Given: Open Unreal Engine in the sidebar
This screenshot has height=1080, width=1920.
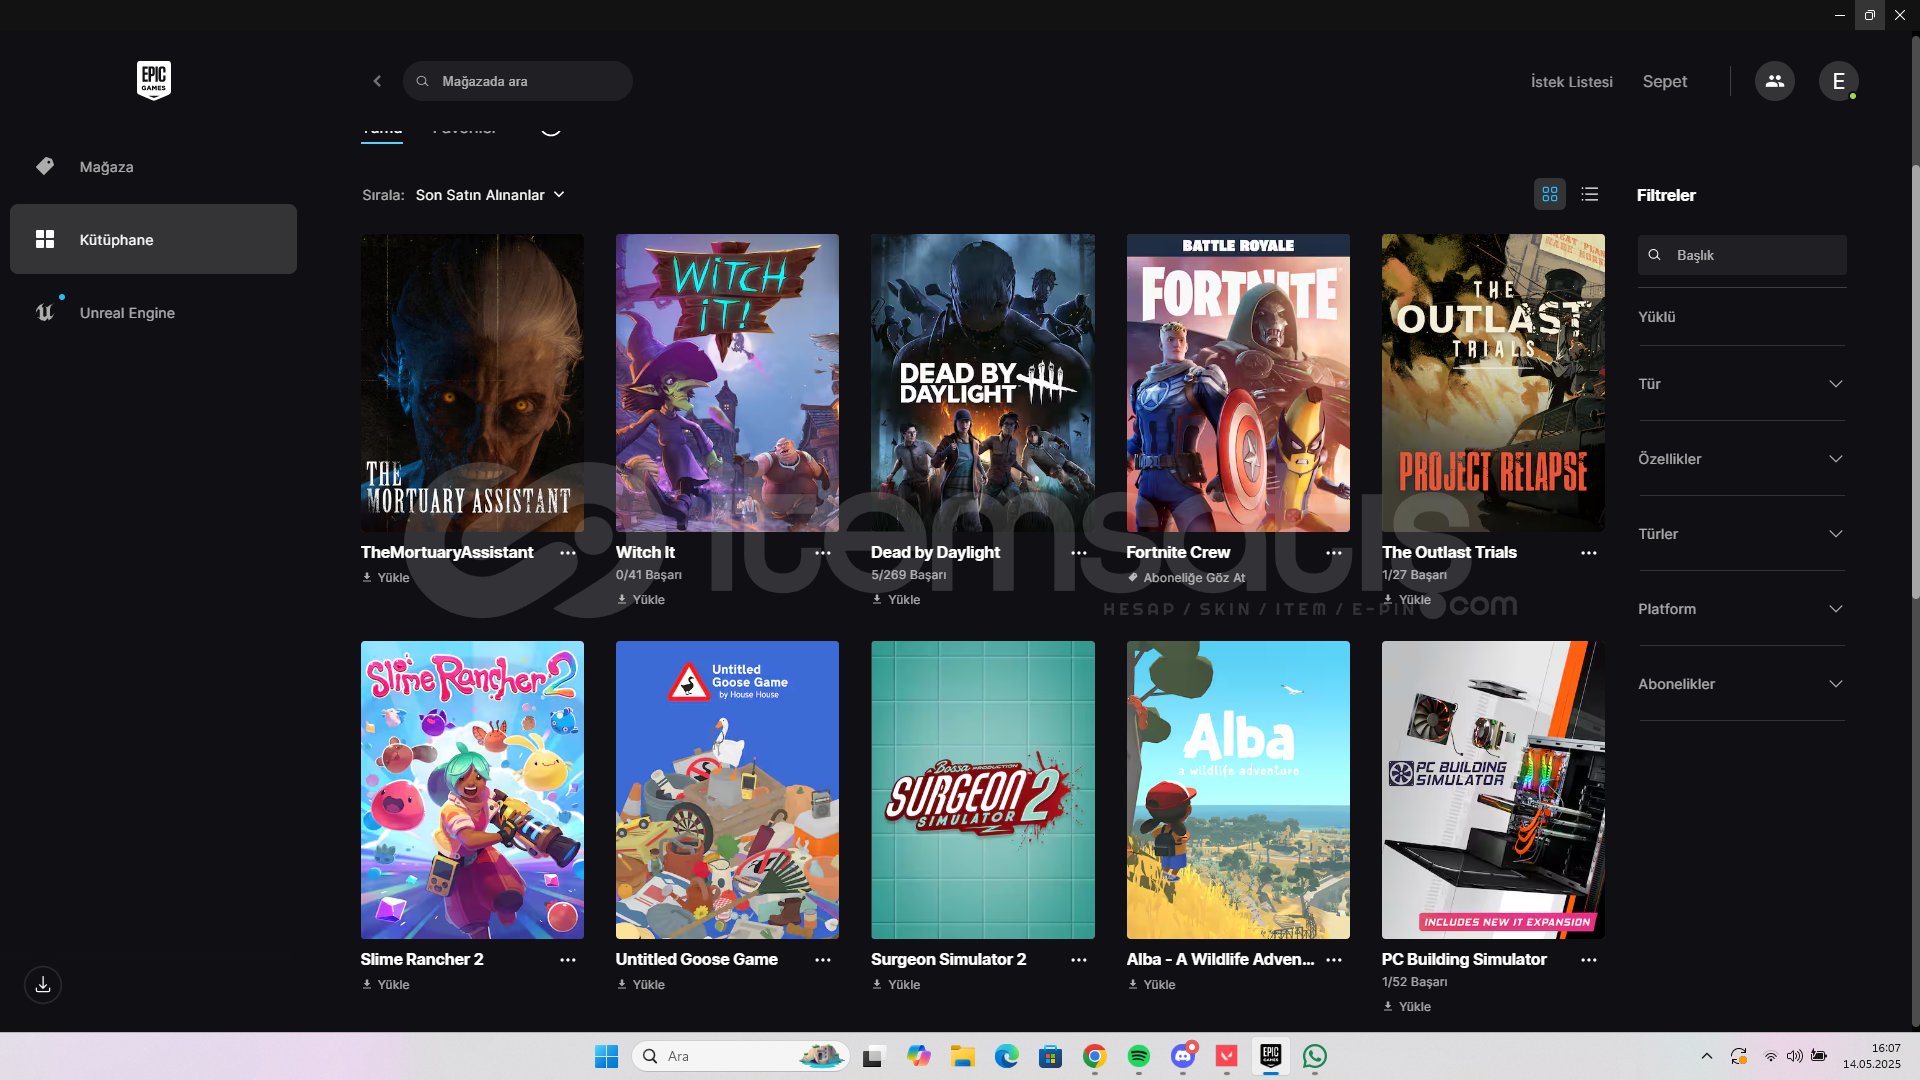Looking at the screenshot, I should [x=153, y=313].
